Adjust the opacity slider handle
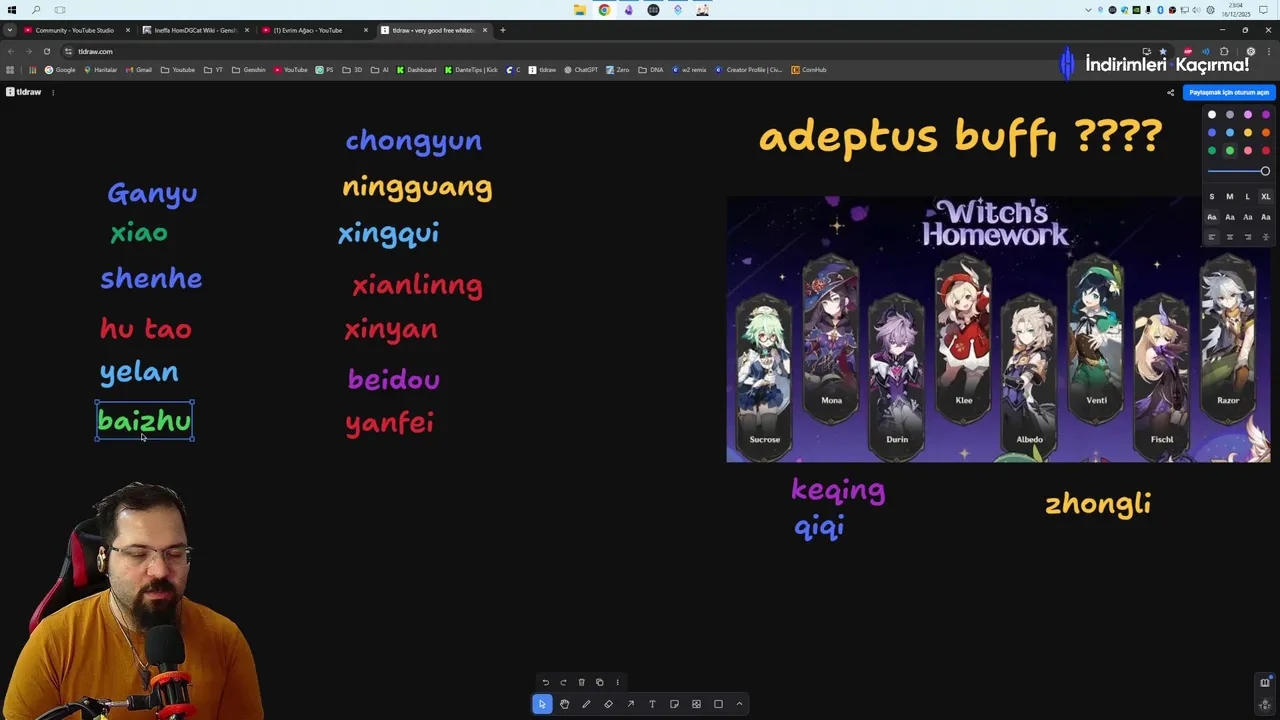This screenshot has height=720, width=1280. tap(1265, 171)
